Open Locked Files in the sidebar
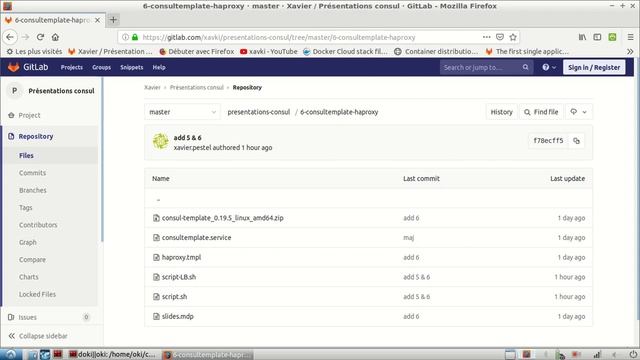The height and width of the screenshot is (360, 640). coord(37,294)
